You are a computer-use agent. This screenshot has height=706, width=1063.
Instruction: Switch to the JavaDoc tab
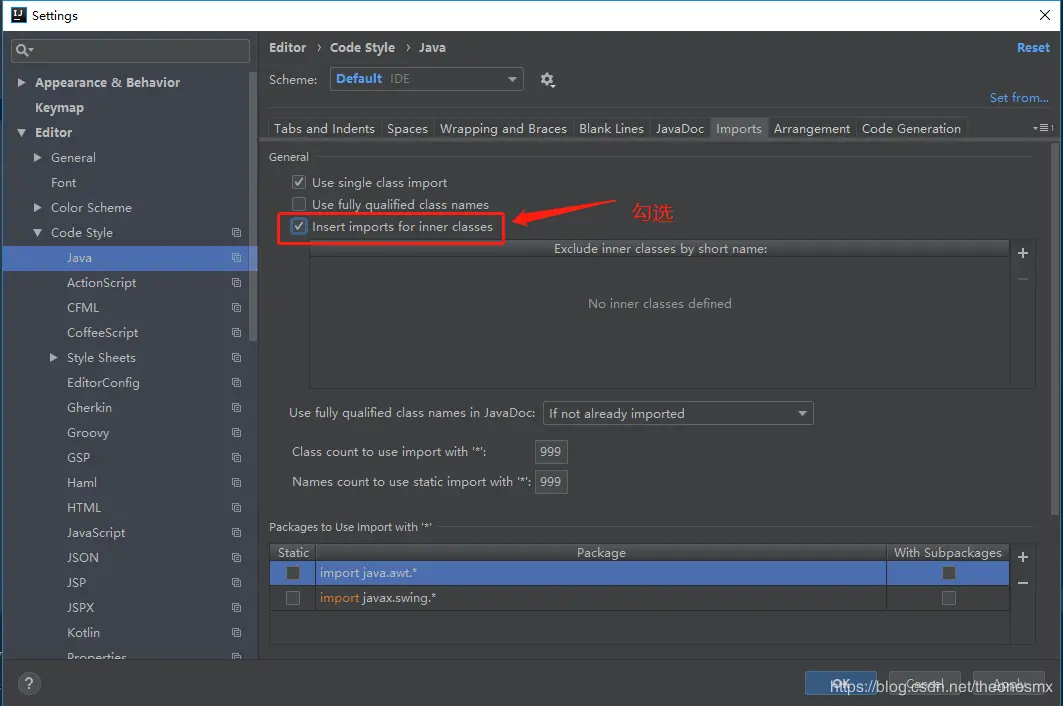pos(679,128)
